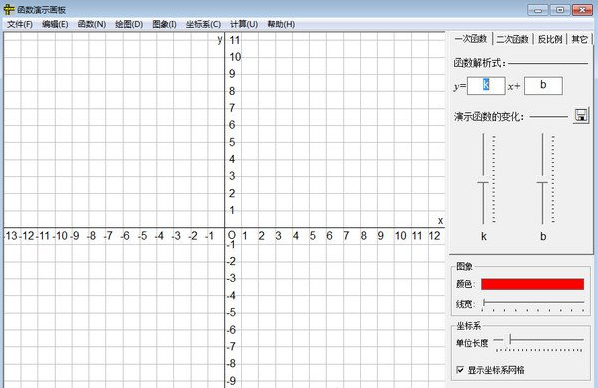This screenshot has height=388, width=598.
Task: Click the y-axis label 10
Action: 235,57
